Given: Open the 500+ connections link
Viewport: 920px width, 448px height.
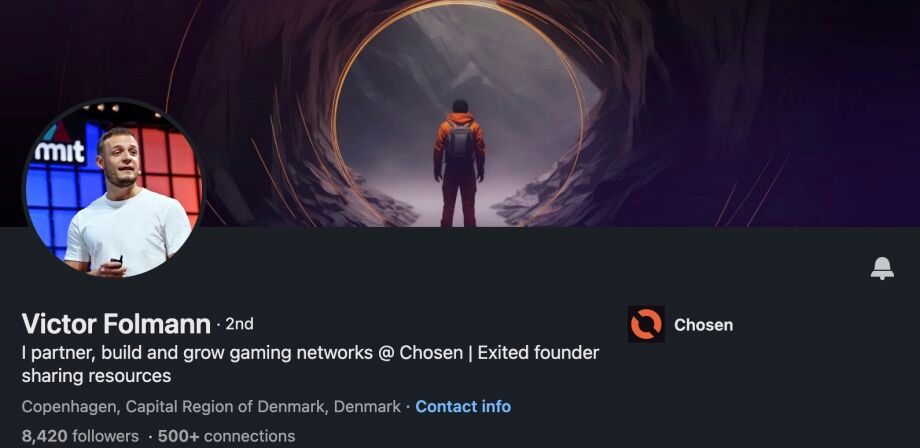Looking at the screenshot, I should click(x=226, y=436).
